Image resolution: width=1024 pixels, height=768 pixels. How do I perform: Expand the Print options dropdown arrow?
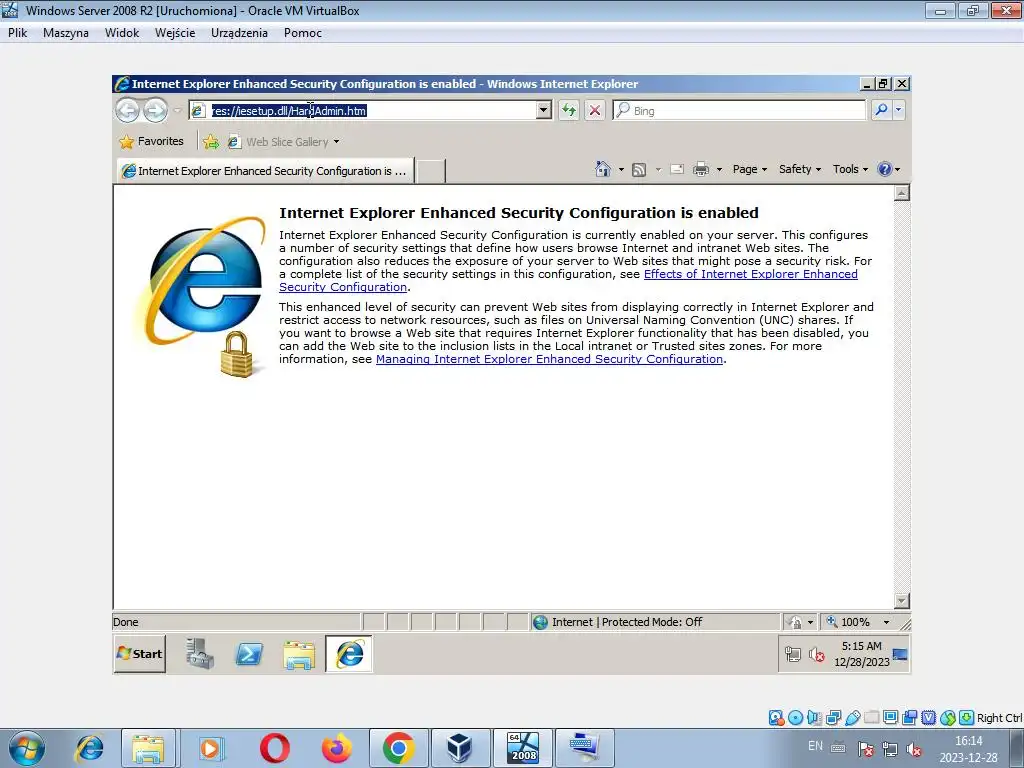pos(719,170)
